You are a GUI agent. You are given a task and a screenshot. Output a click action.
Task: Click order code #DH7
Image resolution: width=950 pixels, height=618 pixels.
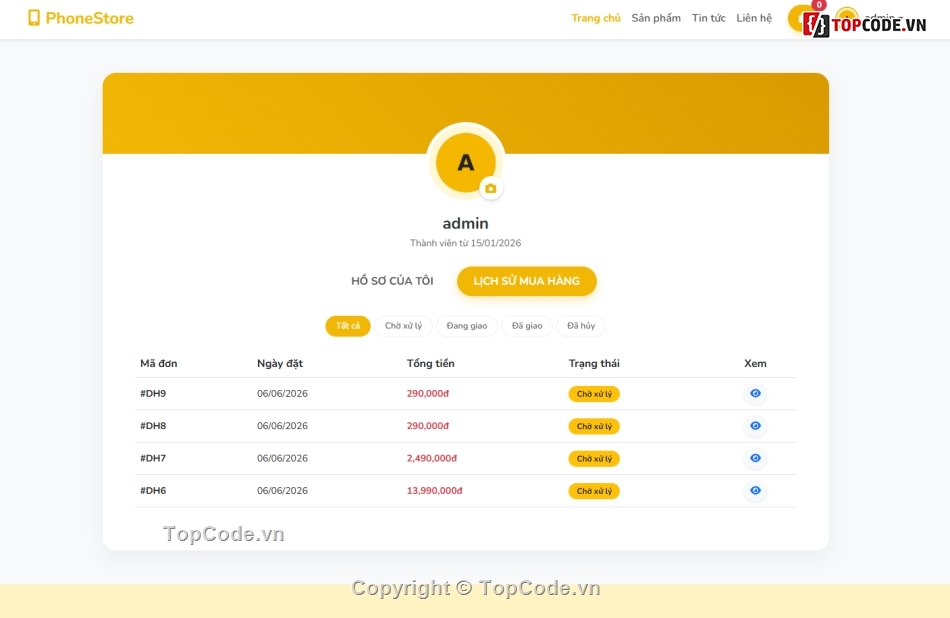(153, 459)
